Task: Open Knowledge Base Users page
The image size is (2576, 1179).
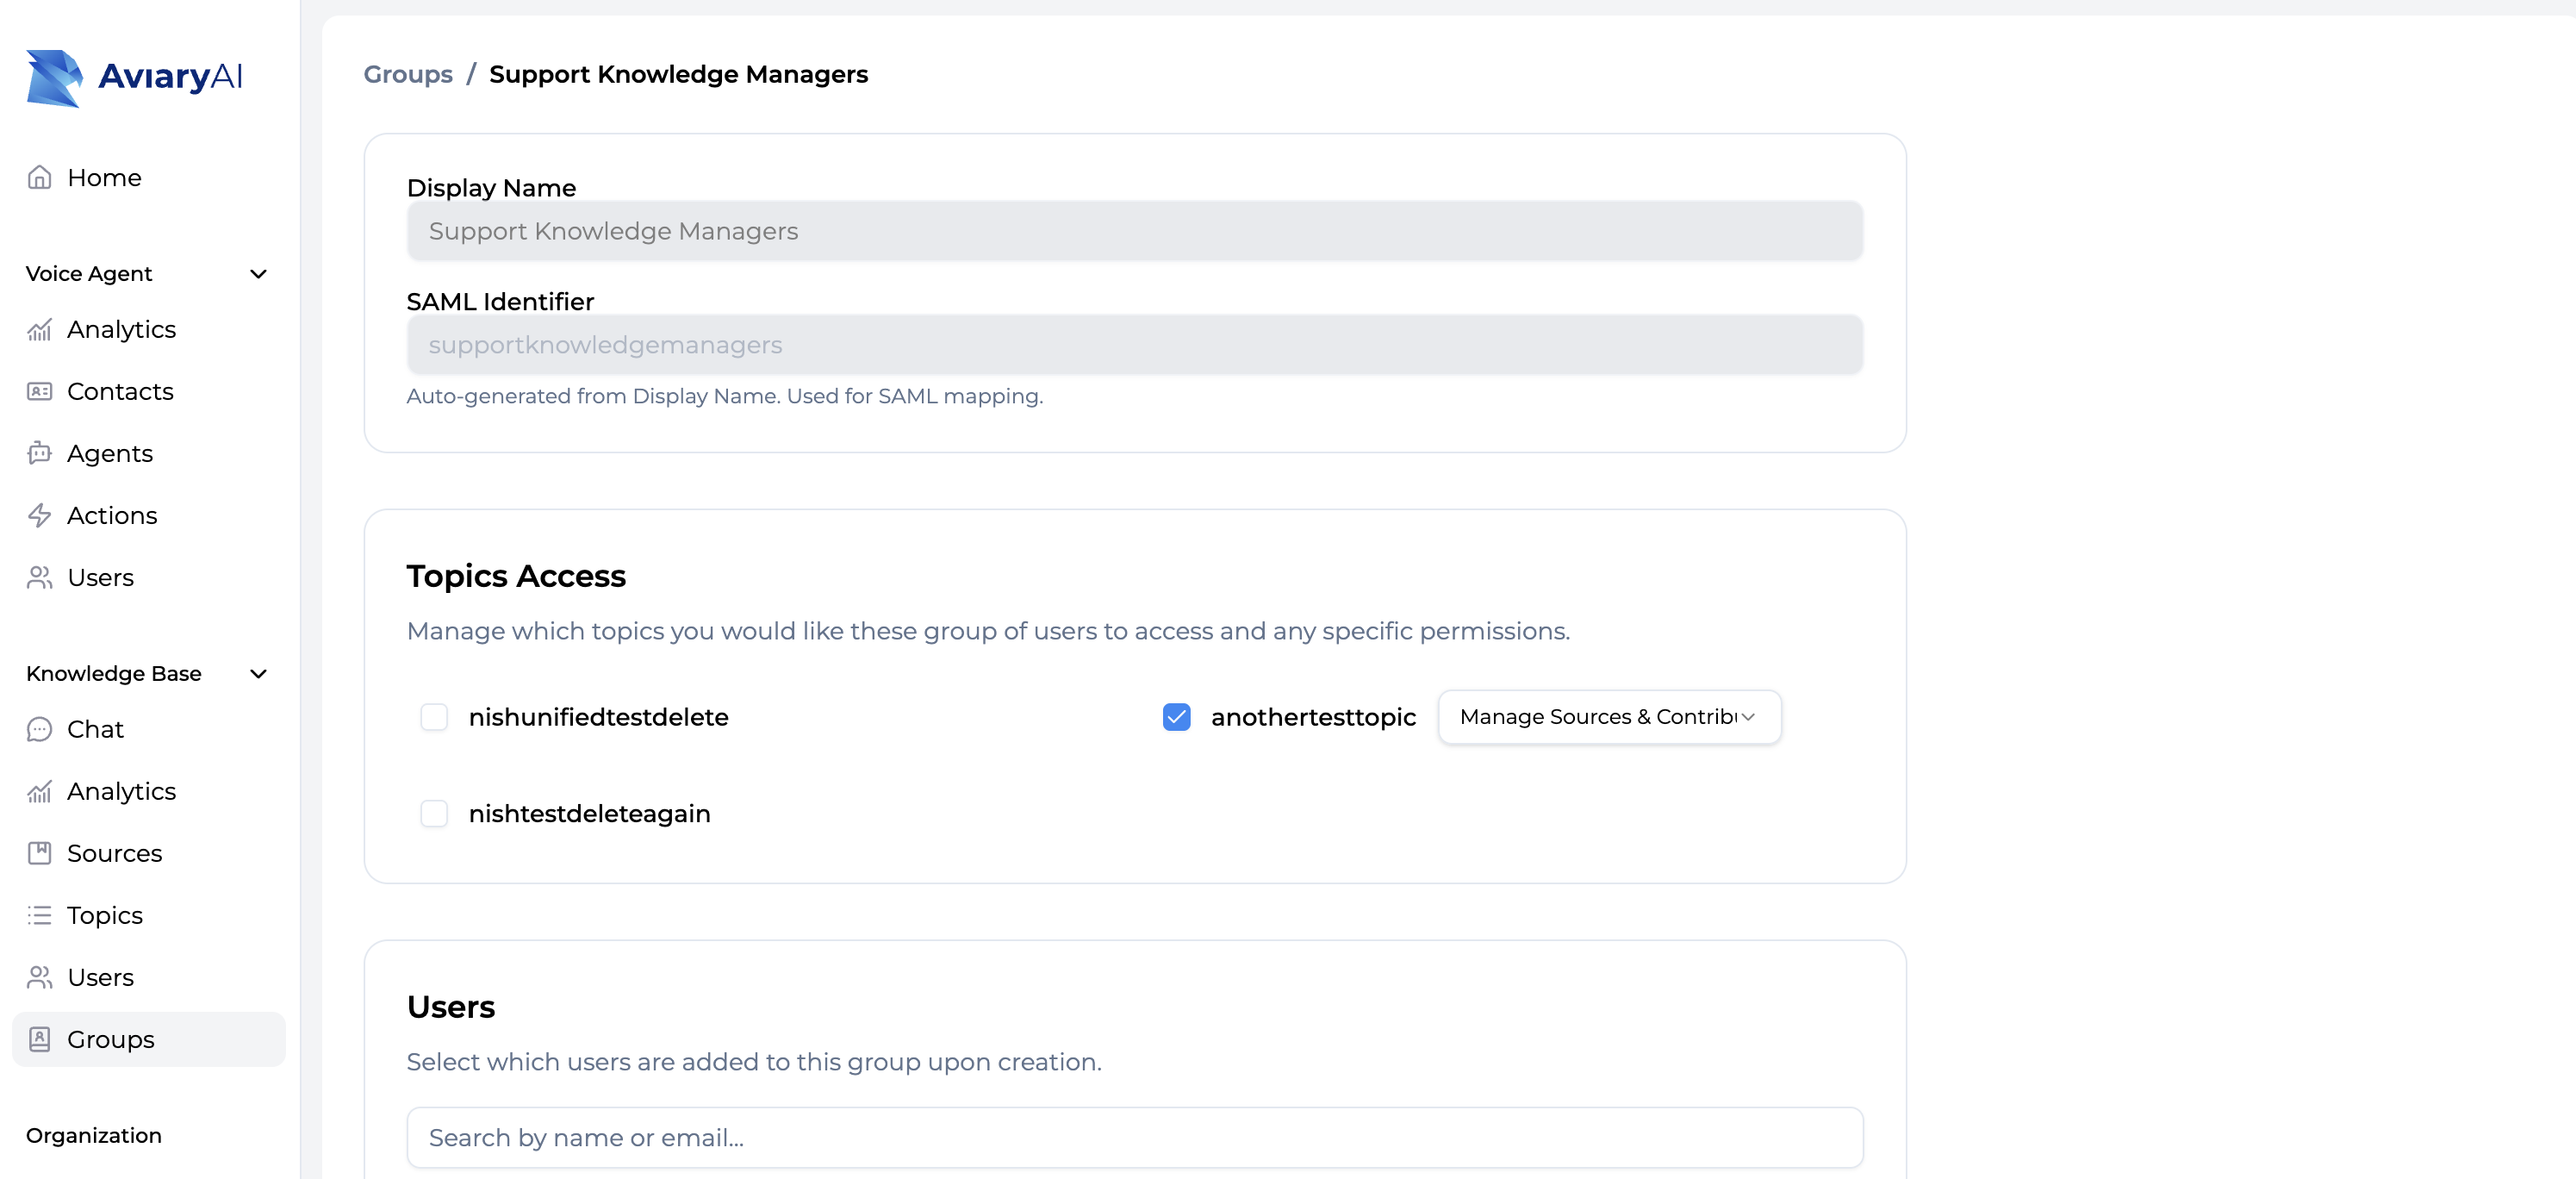Action: pos(100,977)
